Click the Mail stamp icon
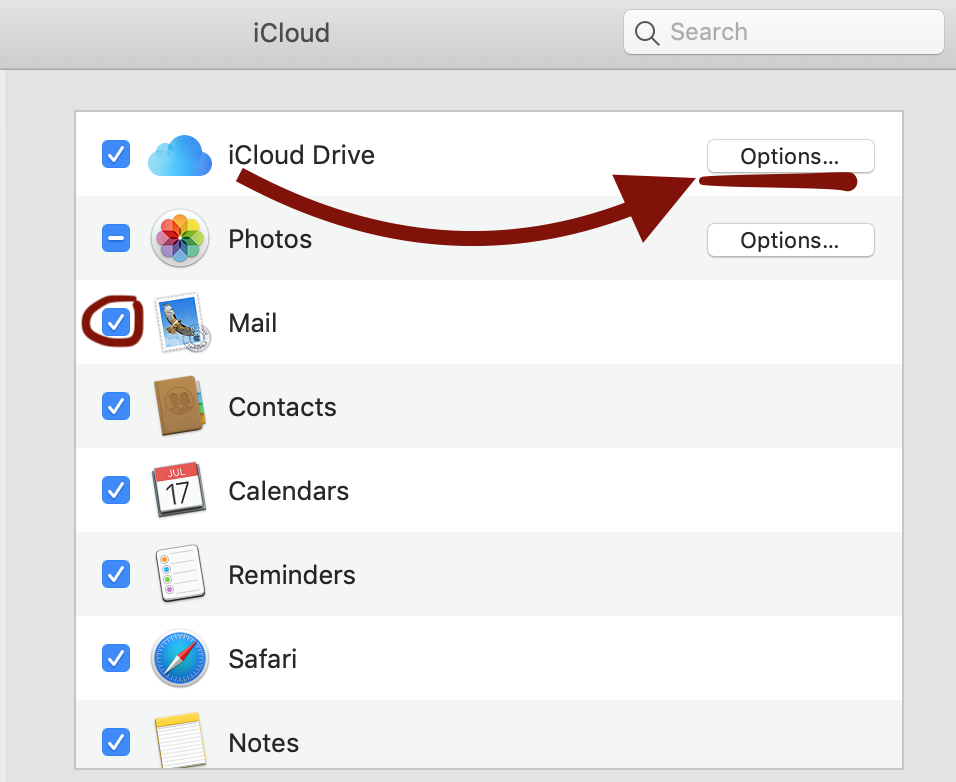This screenshot has height=782, width=956. click(182, 322)
